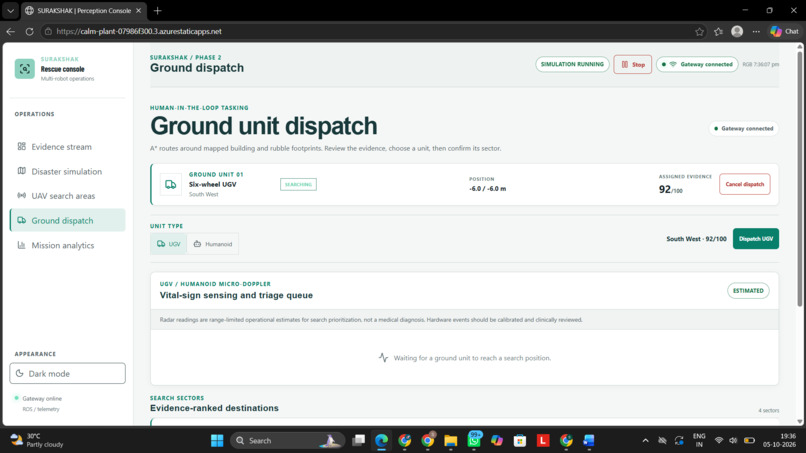The height and width of the screenshot is (453, 806).
Task: Open Microsoft Store from taskbar
Action: [x=520, y=441]
